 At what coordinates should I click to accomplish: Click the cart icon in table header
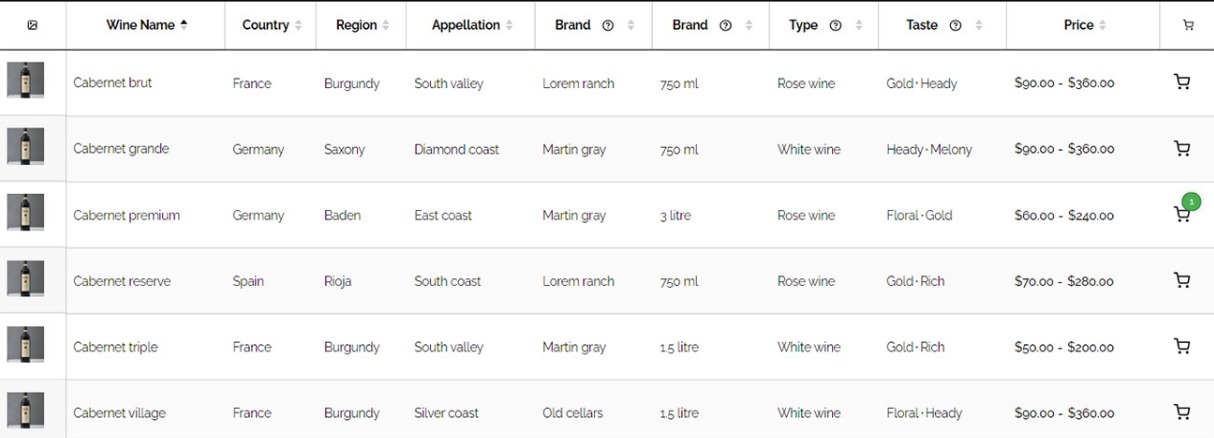(x=1188, y=26)
